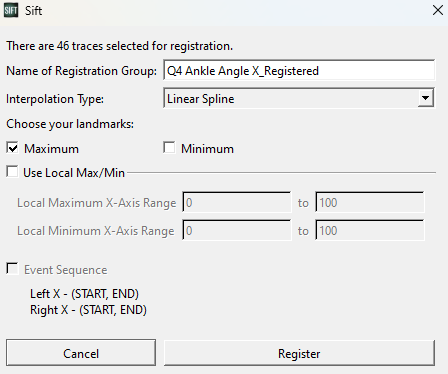
Task: Select the Left X - (START, END) sequence
Action: (x=84, y=294)
